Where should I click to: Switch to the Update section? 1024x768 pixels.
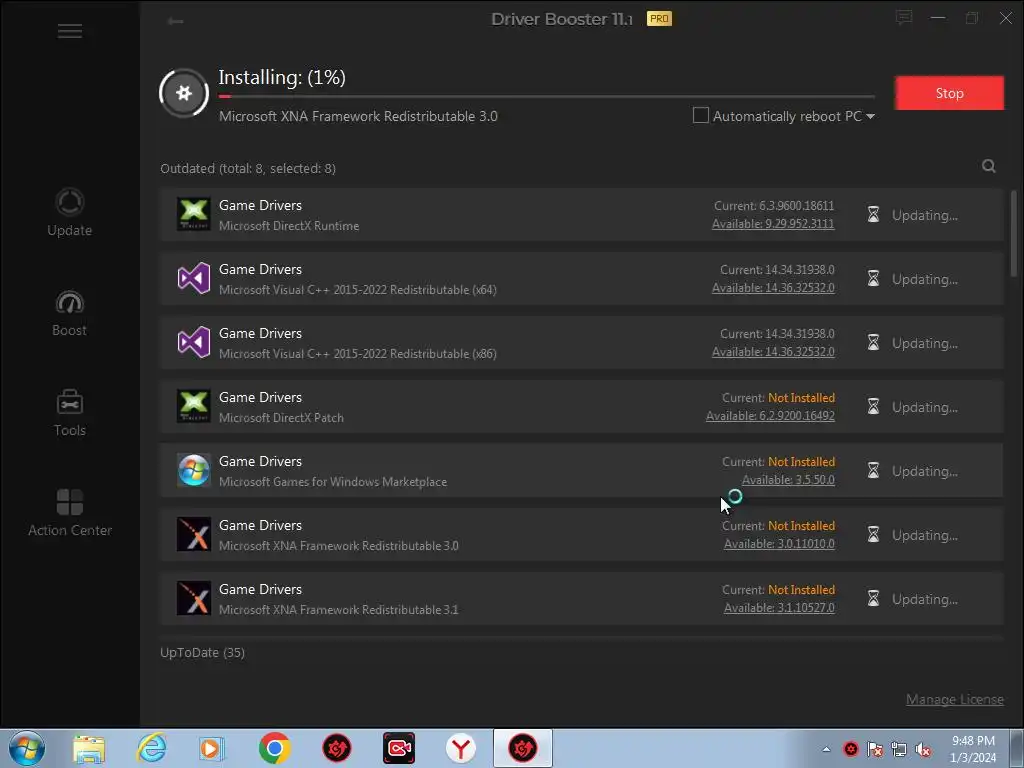(x=70, y=213)
